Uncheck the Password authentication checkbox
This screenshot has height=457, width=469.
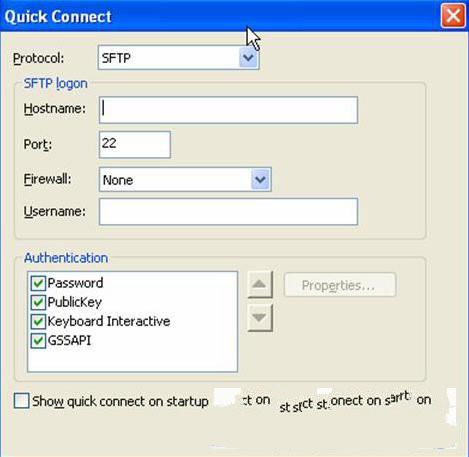38,283
